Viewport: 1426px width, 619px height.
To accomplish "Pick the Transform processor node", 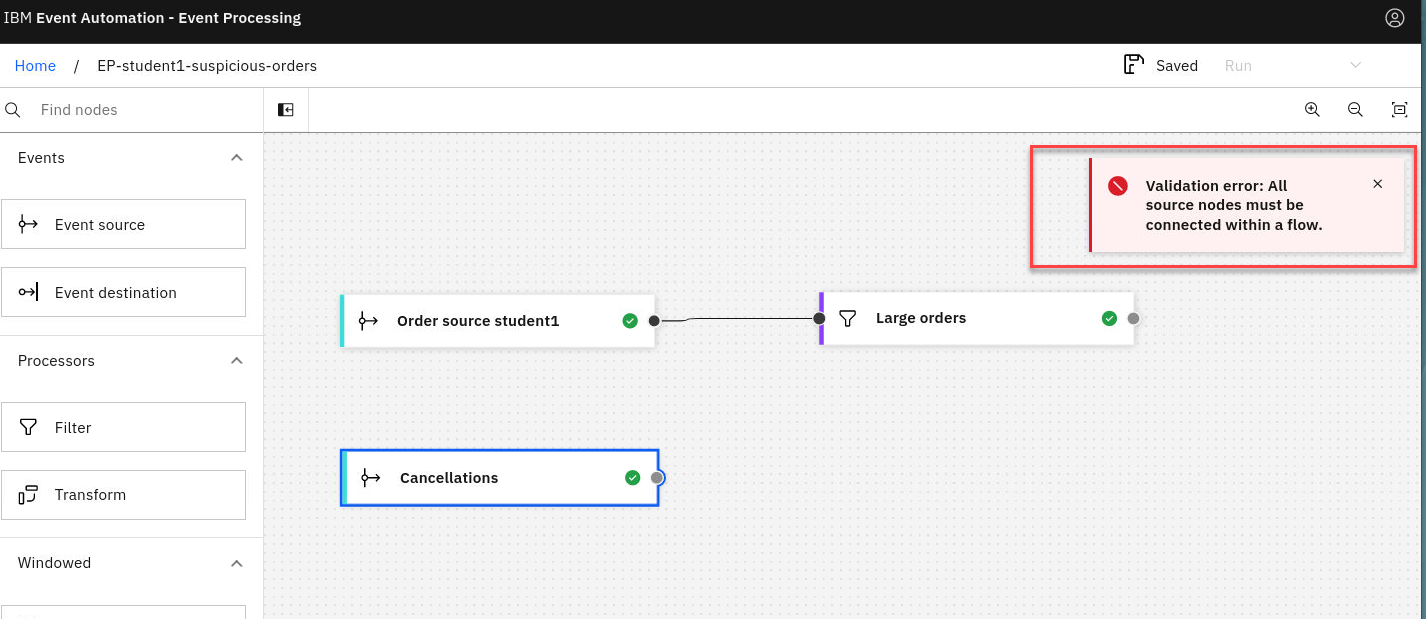I will pyautogui.click(x=123, y=495).
